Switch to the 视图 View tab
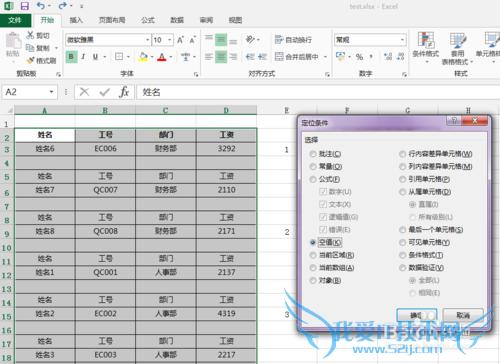This screenshot has height=364, width=500. tap(235, 20)
